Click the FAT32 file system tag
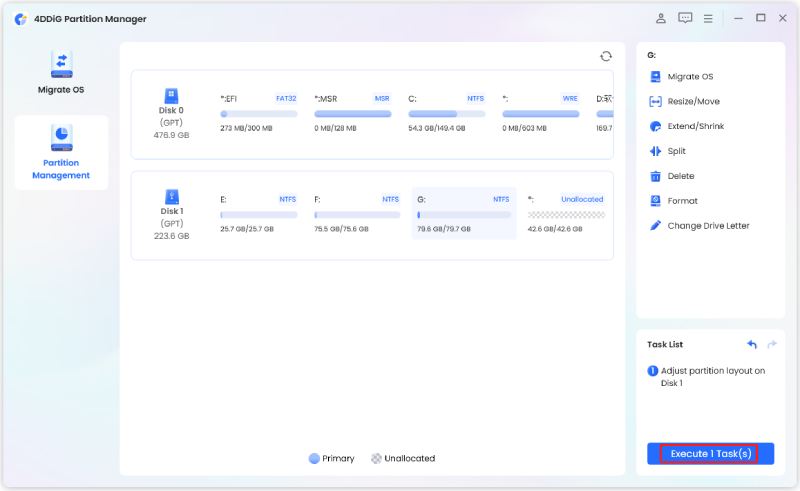800x491 pixels. coord(286,99)
